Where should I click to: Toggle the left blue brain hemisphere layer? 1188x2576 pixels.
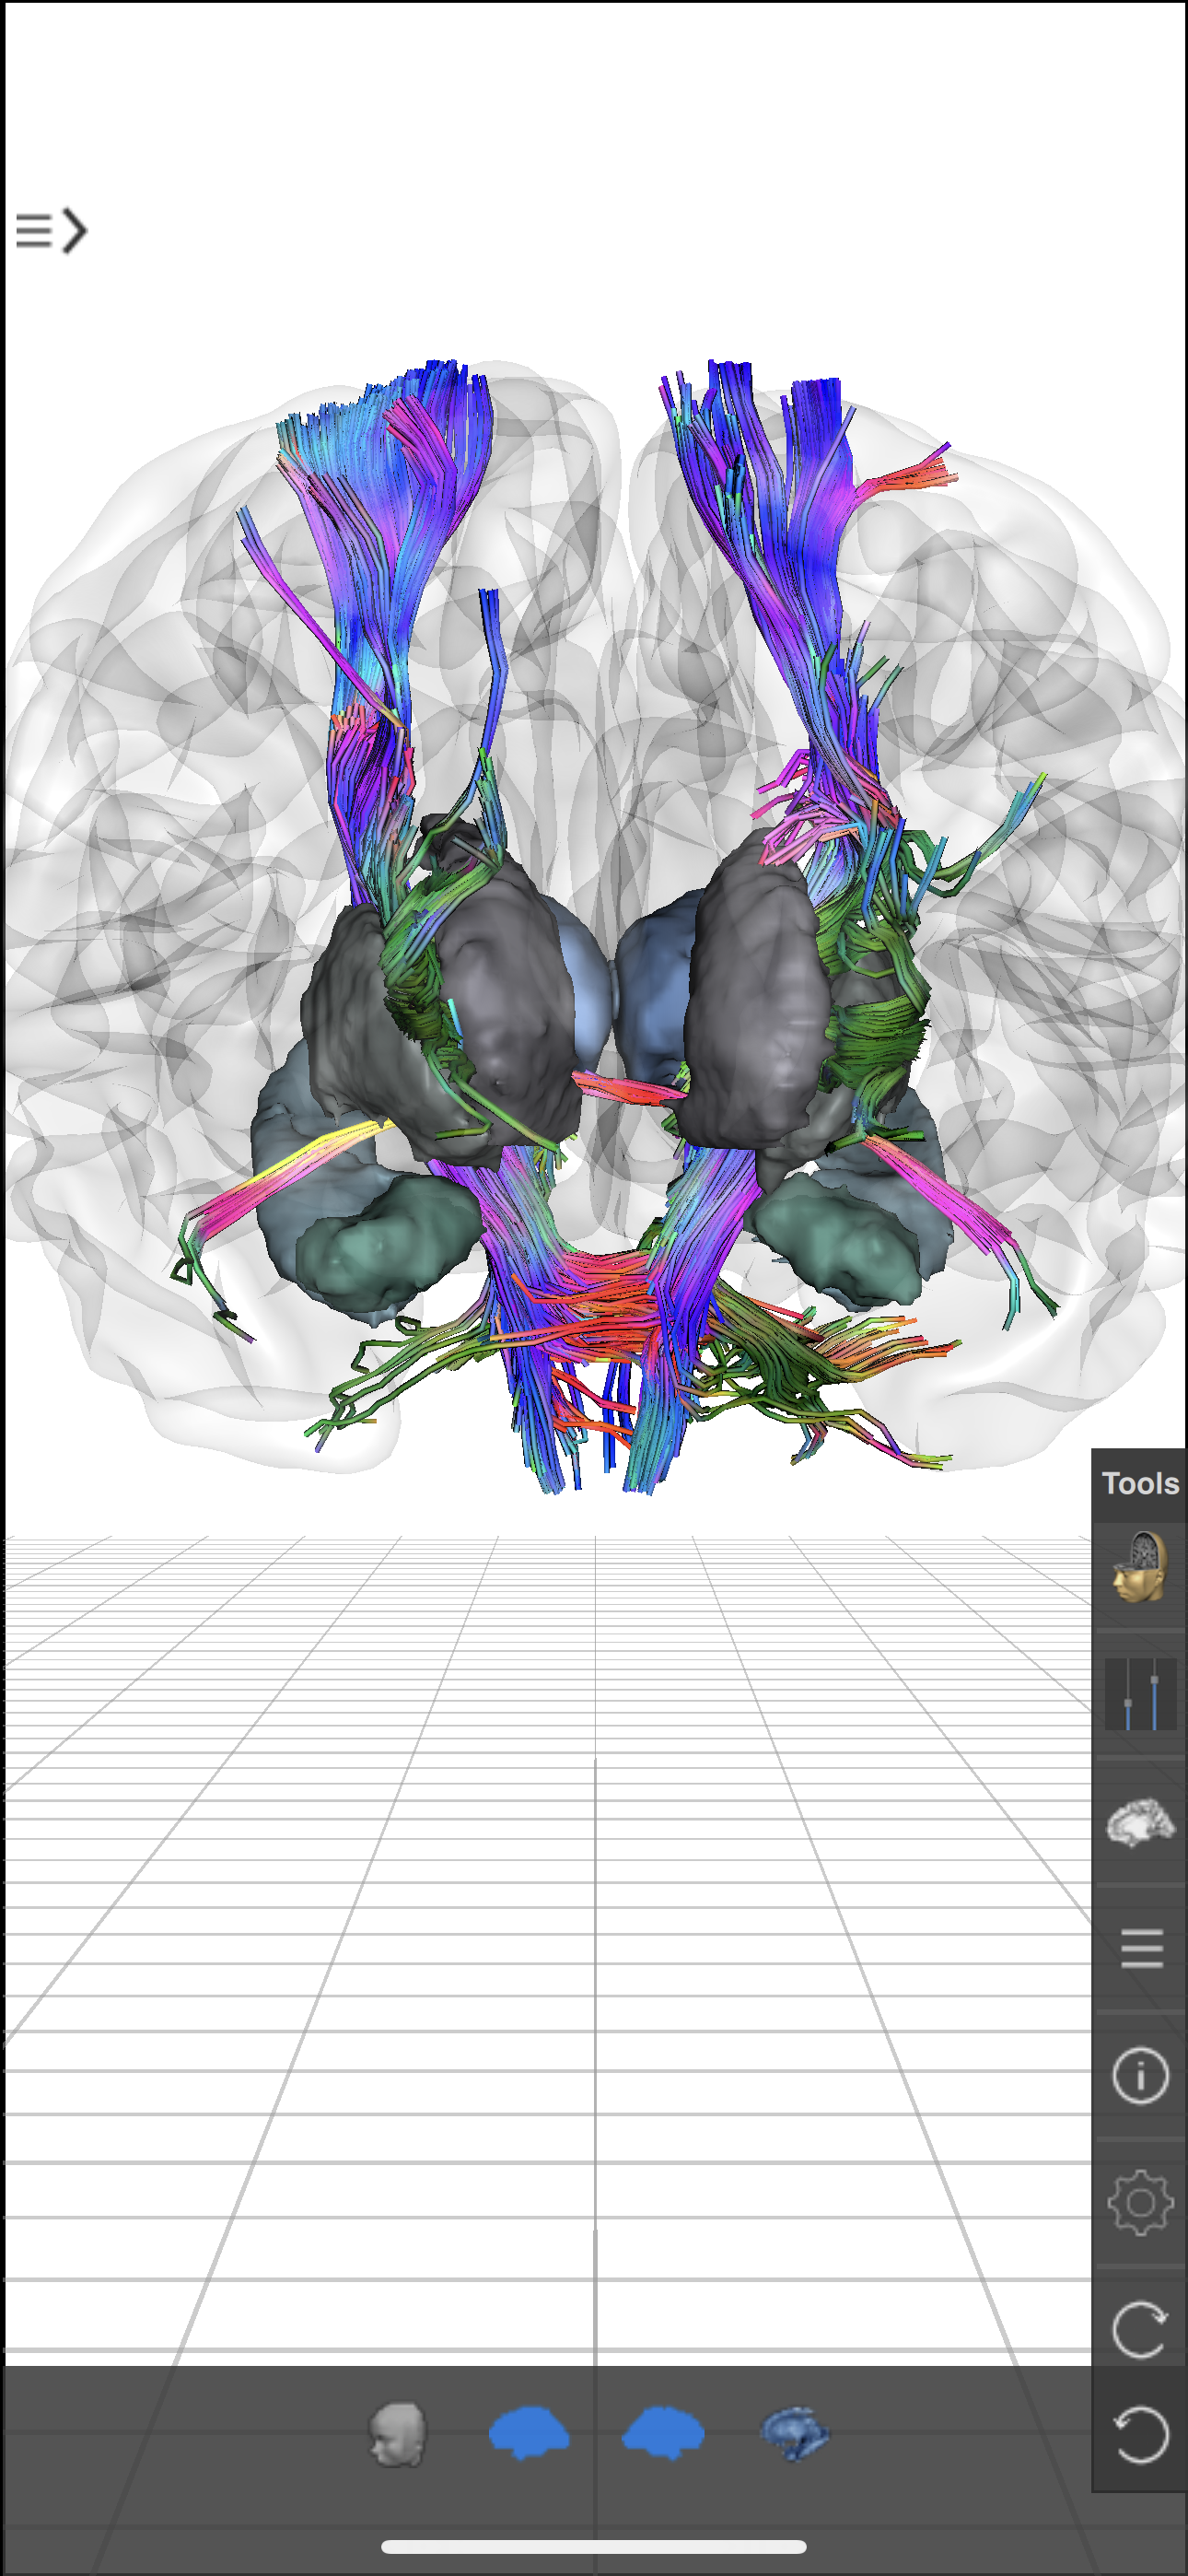(529, 2433)
